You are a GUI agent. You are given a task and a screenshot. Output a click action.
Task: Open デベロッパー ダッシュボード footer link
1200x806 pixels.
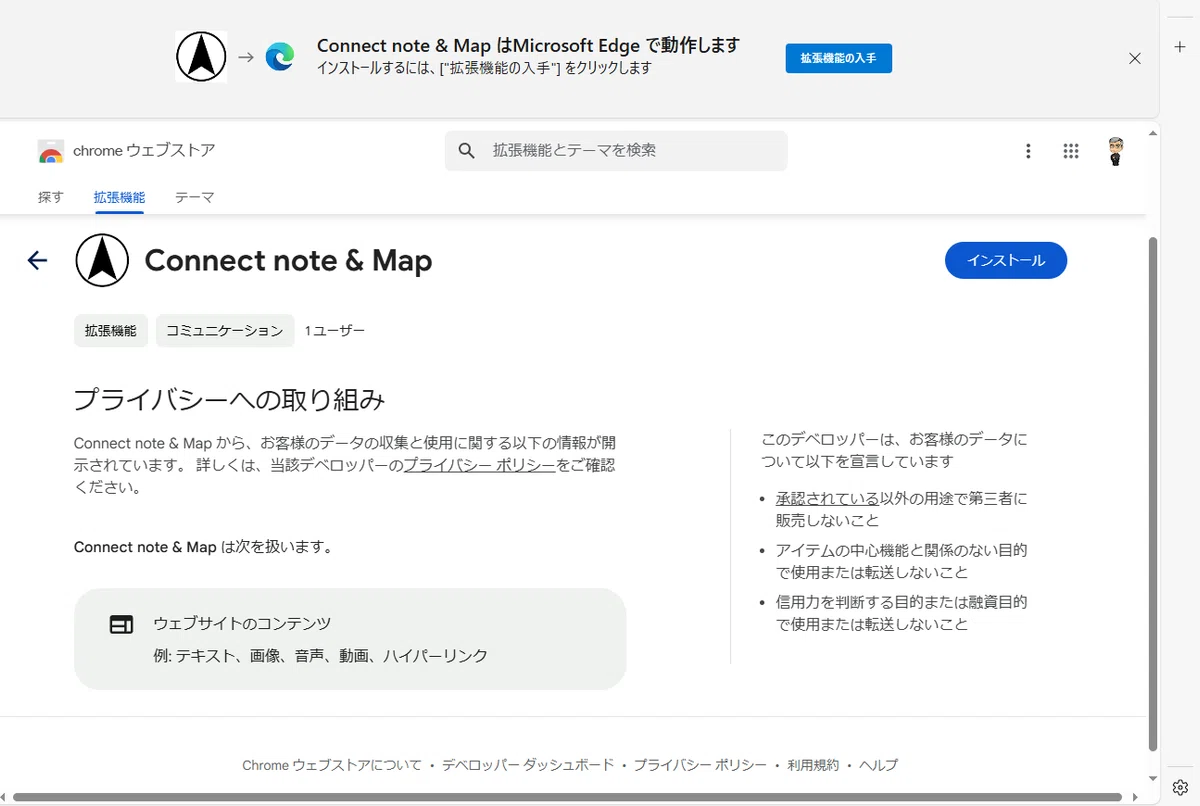(x=528, y=765)
